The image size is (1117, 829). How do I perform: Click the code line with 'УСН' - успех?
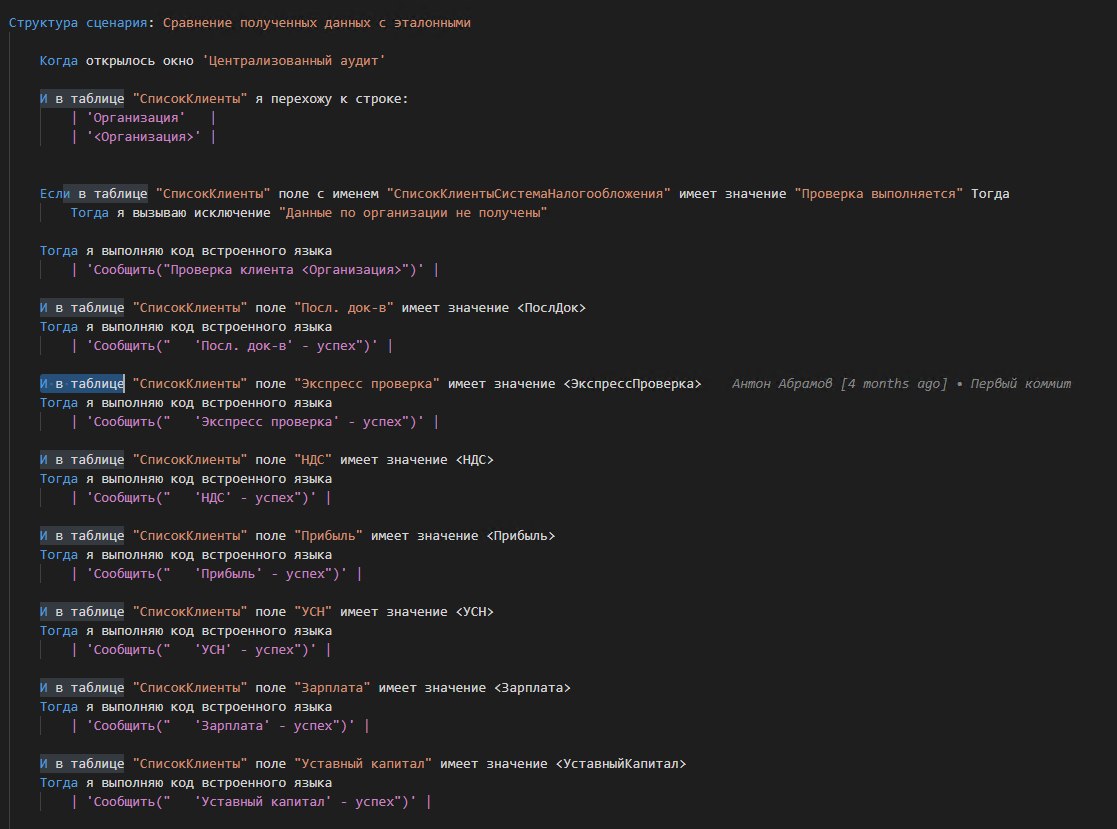[201, 650]
